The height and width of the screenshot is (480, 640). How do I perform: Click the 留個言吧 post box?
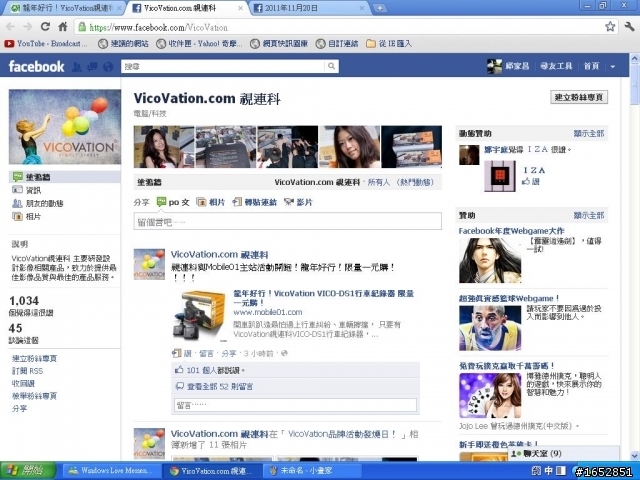coord(287,221)
